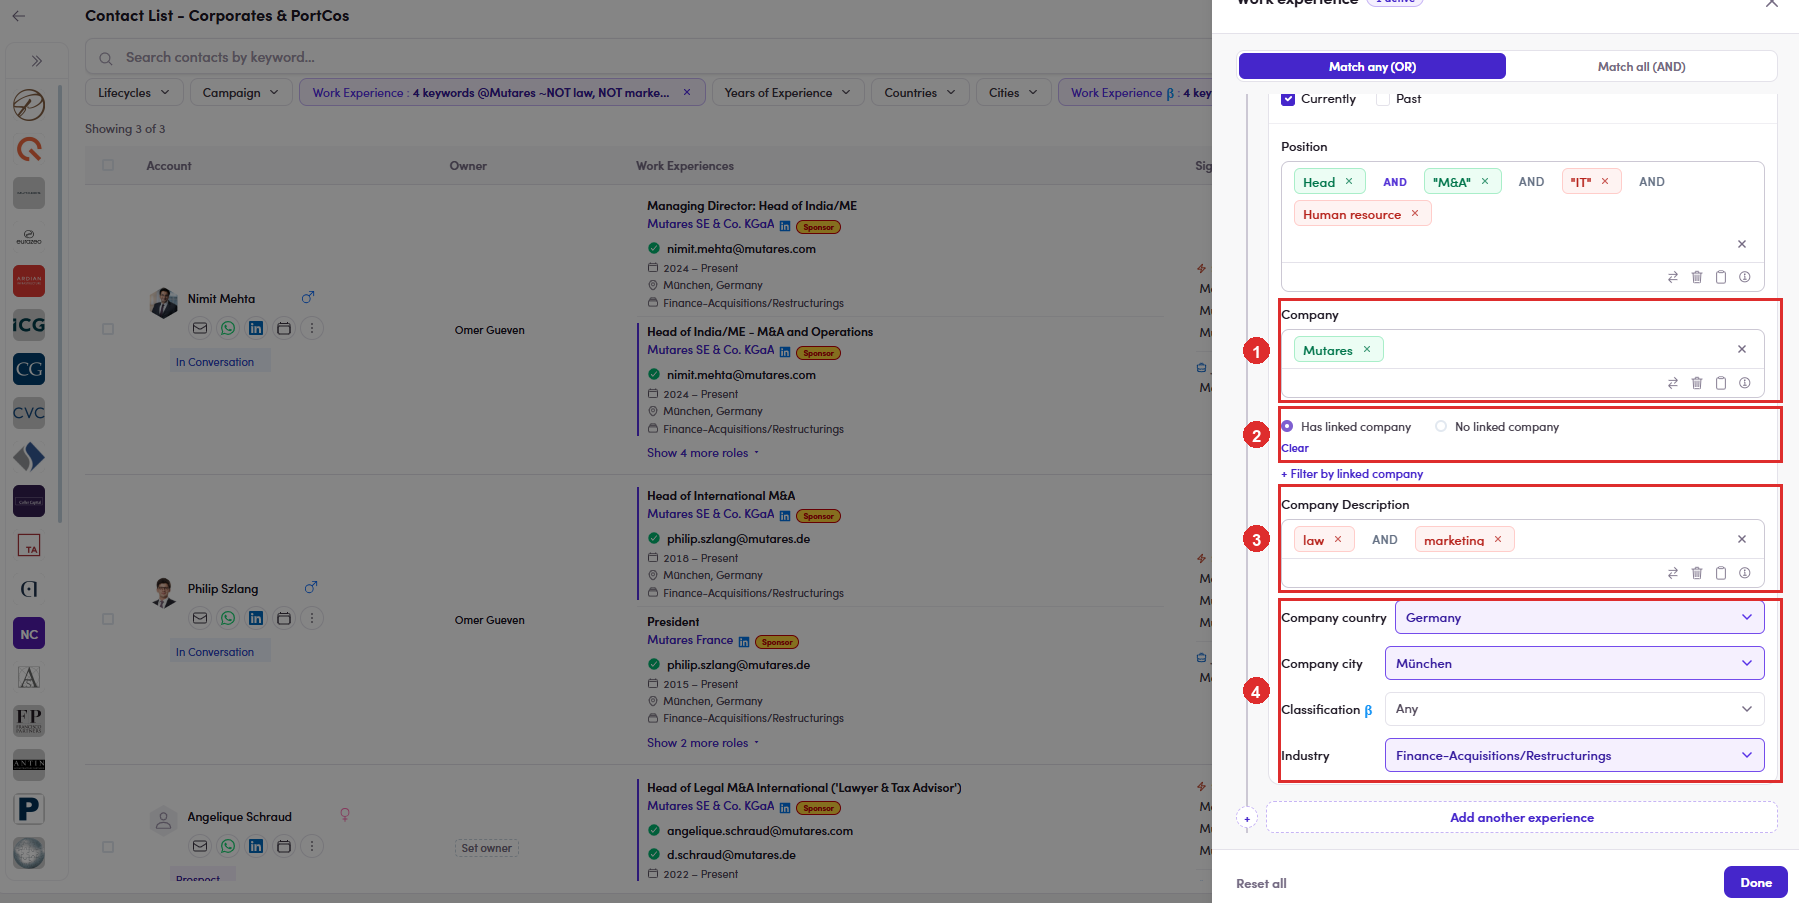The image size is (1799, 903).
Task: Select Nimit Mehta's row checkbox
Action: click(x=108, y=329)
